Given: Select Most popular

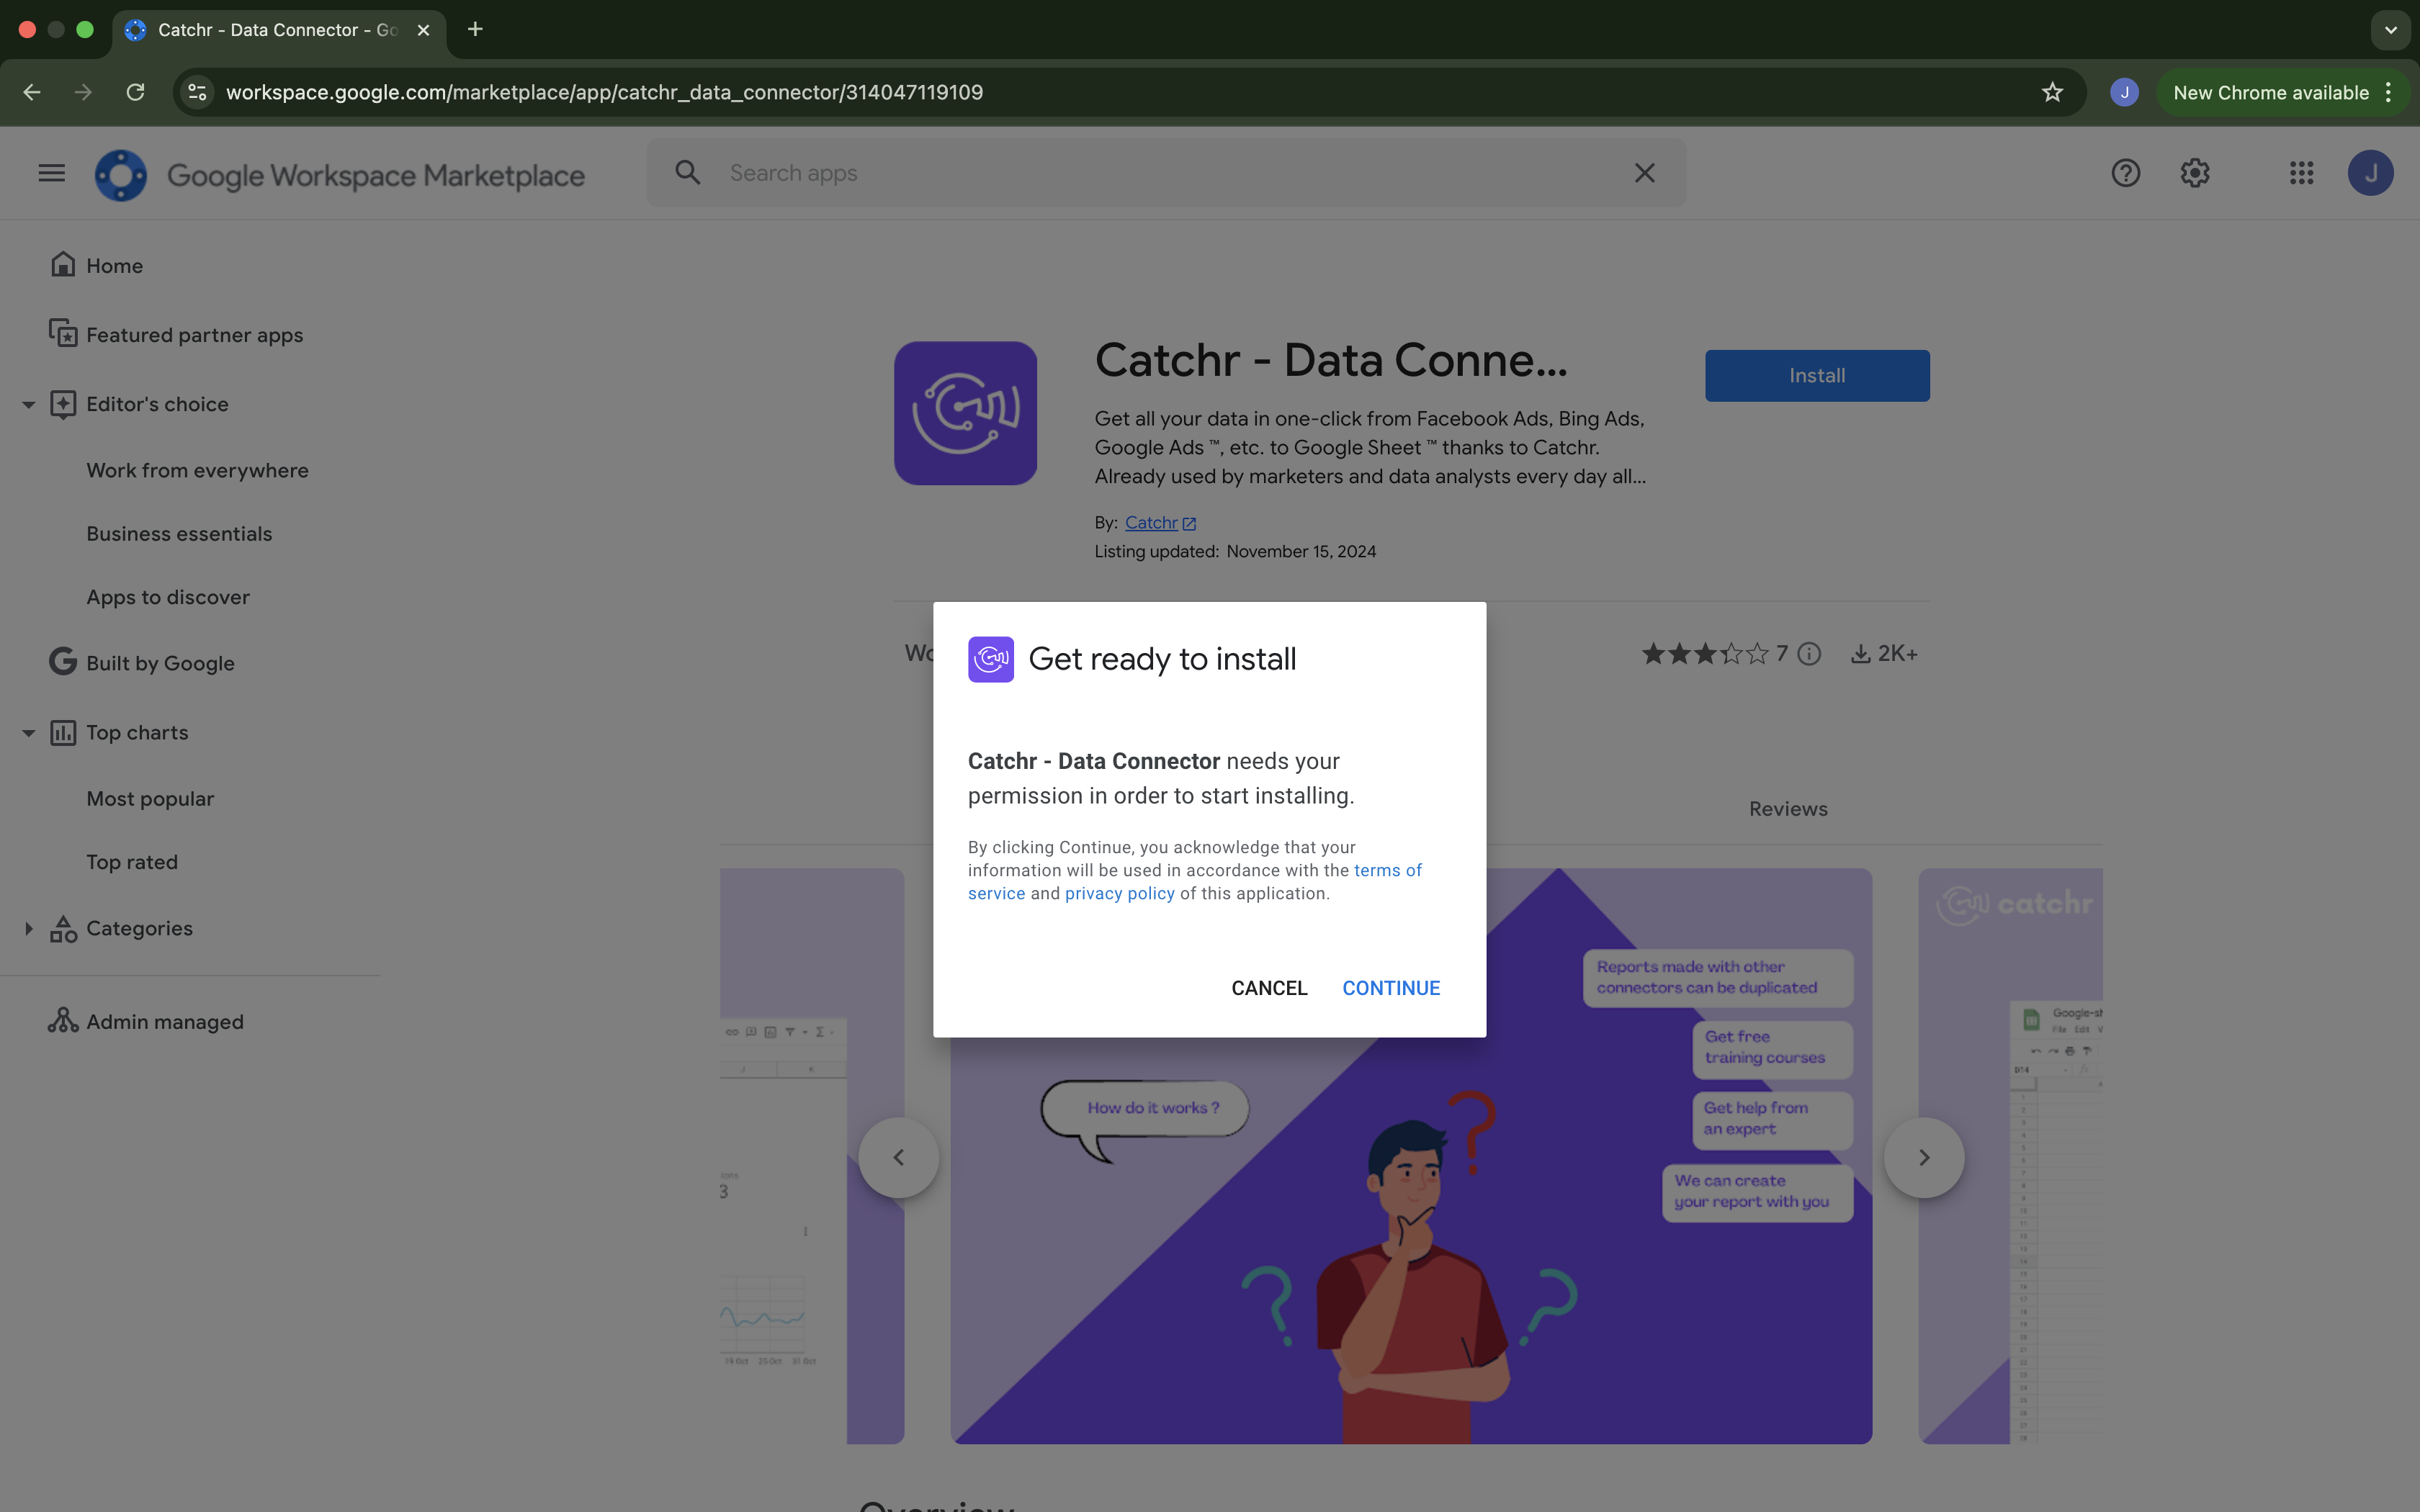Looking at the screenshot, I should pos(150,798).
